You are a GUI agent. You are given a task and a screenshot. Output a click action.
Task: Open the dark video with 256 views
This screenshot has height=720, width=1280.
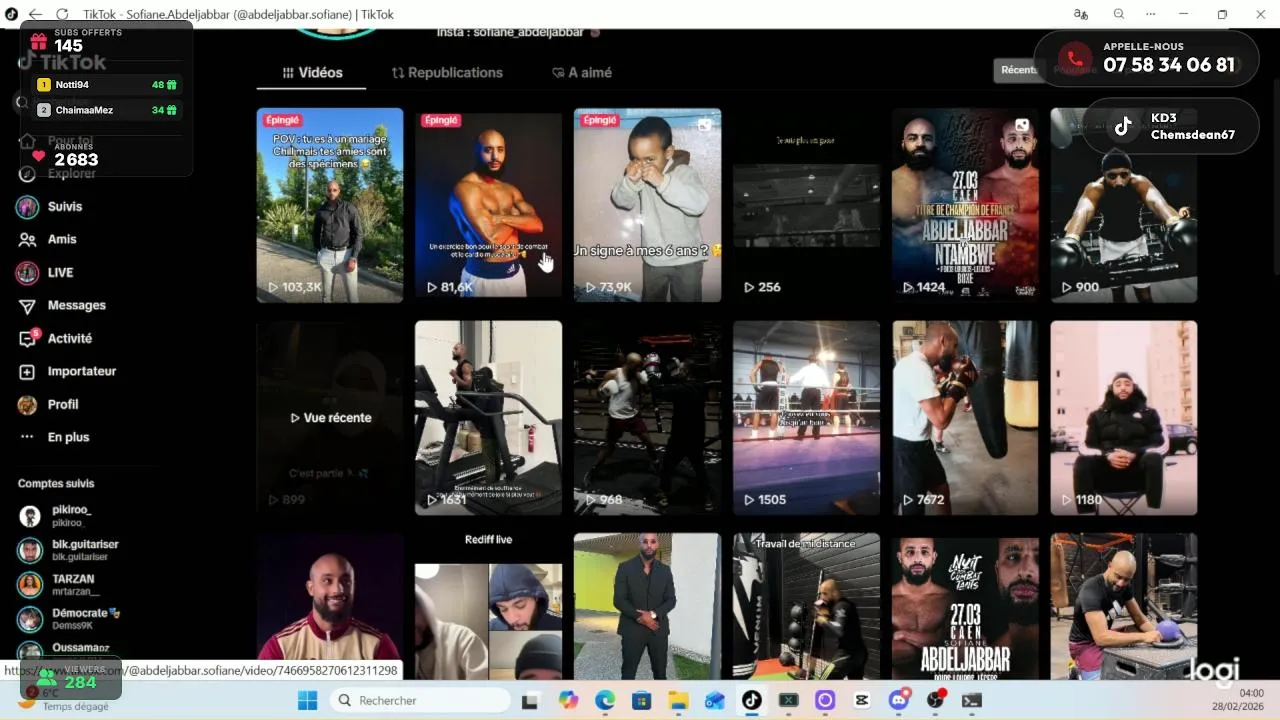pyautogui.click(x=806, y=205)
